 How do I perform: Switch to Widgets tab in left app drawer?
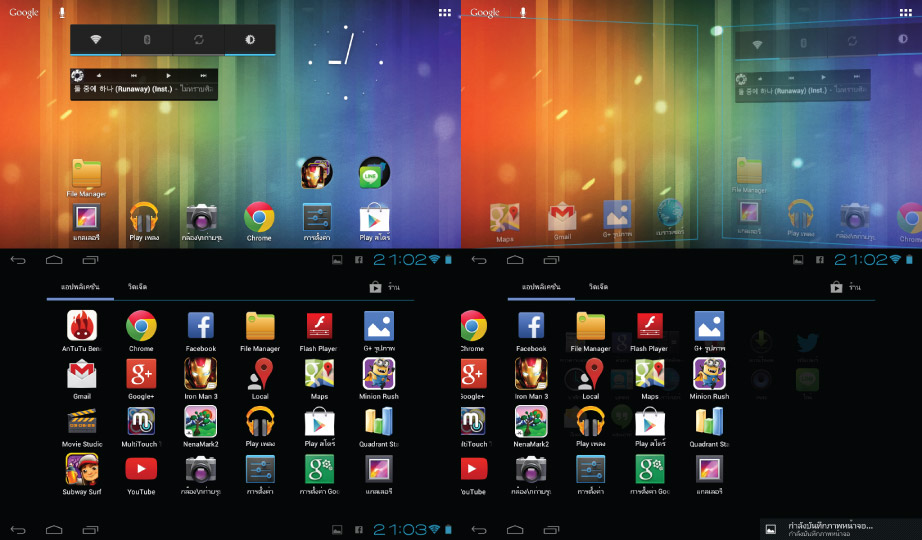tap(138, 287)
